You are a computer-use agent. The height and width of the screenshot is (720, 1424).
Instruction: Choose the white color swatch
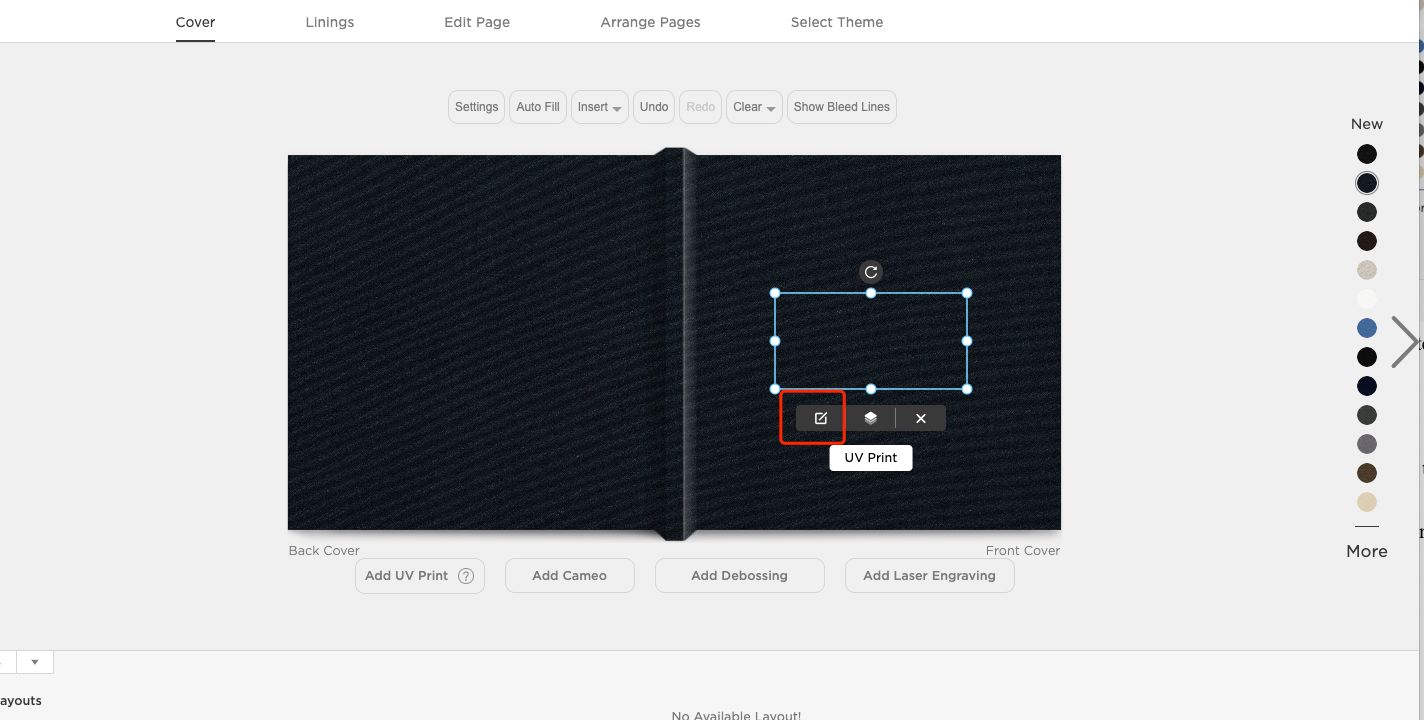[x=1367, y=299]
